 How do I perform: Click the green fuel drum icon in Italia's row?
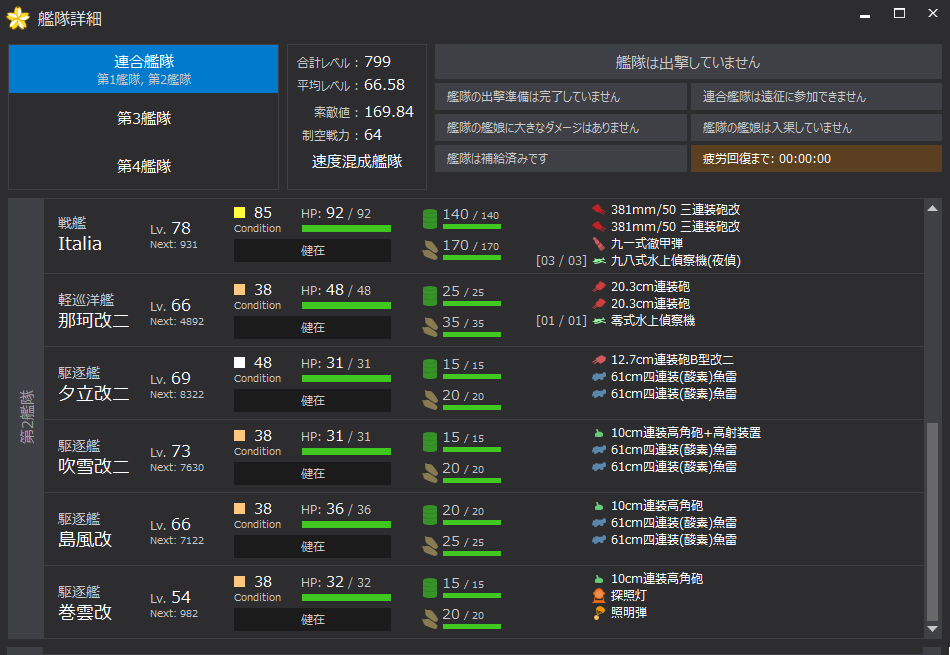coord(430,218)
